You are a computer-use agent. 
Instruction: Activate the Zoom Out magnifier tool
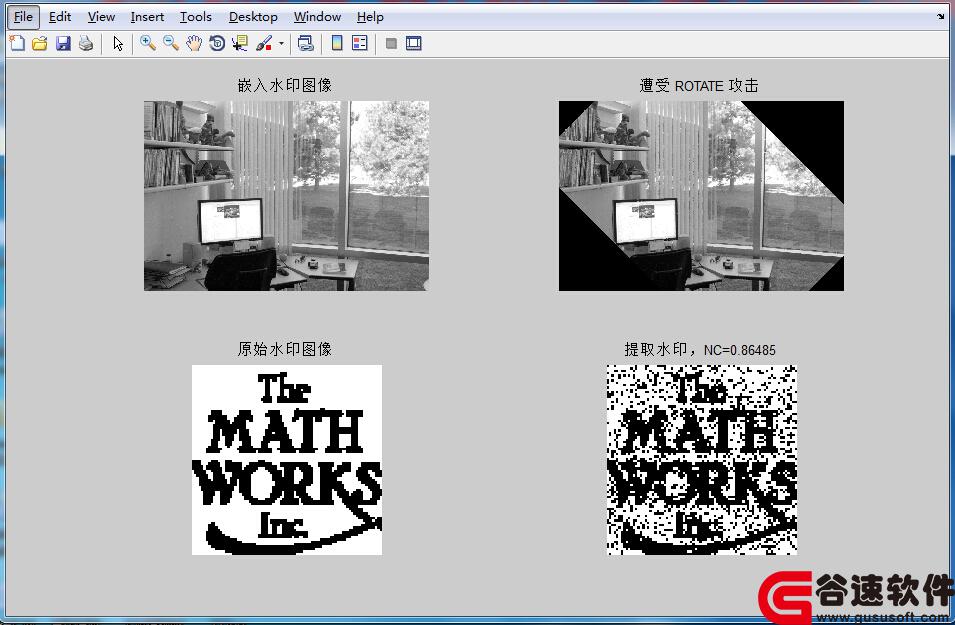(171, 43)
